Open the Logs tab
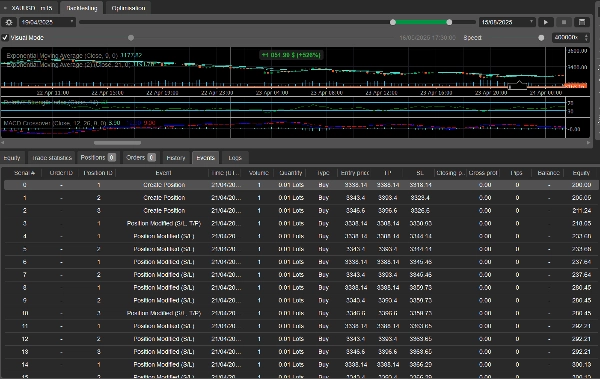 235,158
